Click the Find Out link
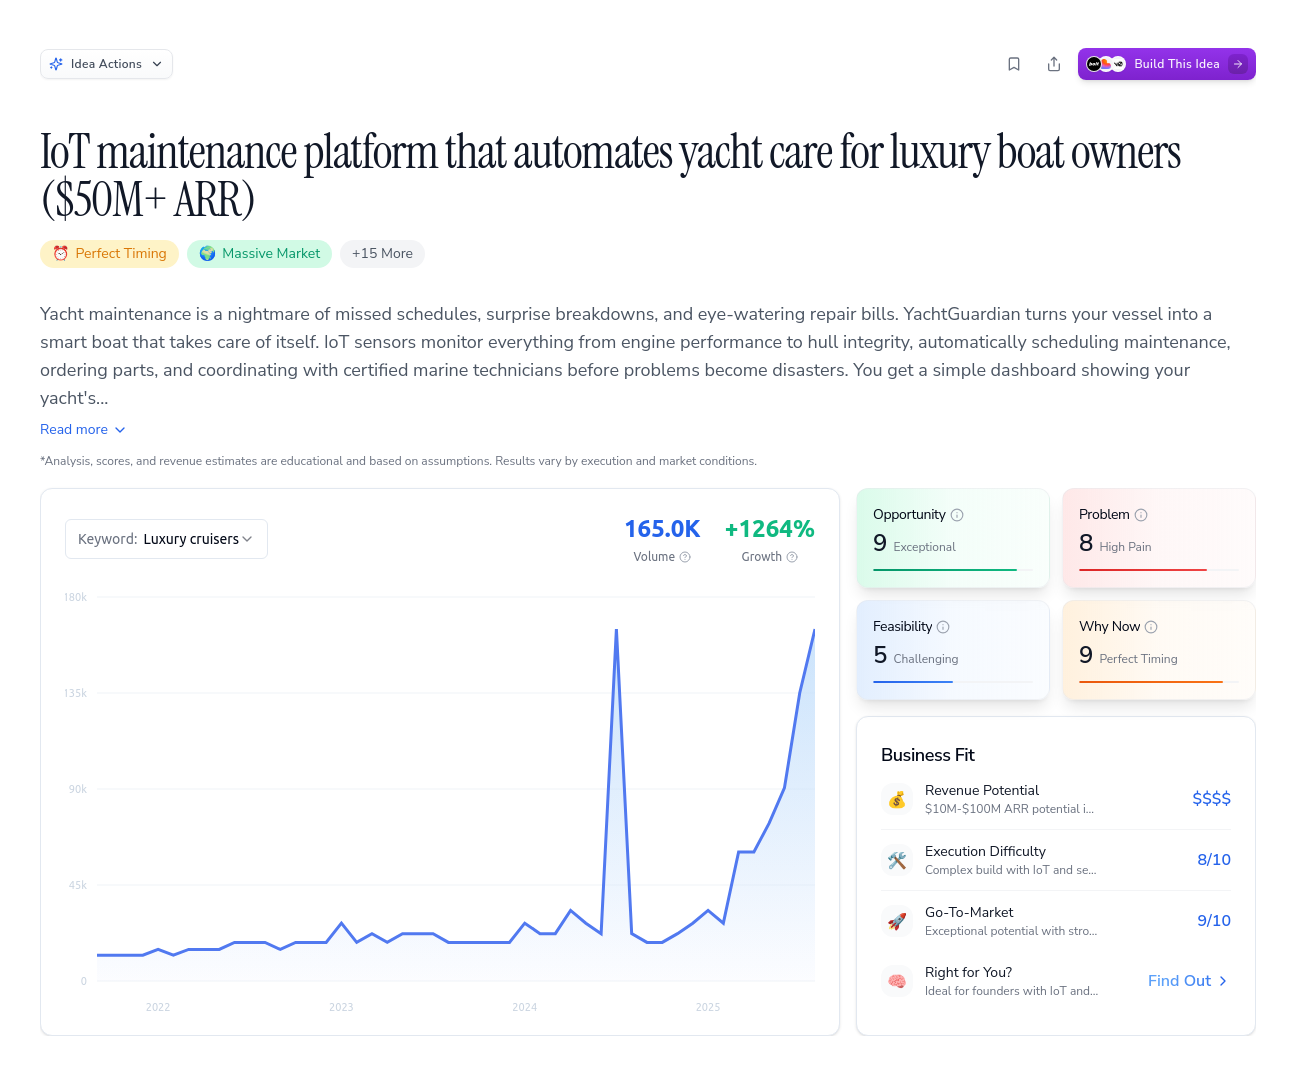 tap(1187, 981)
